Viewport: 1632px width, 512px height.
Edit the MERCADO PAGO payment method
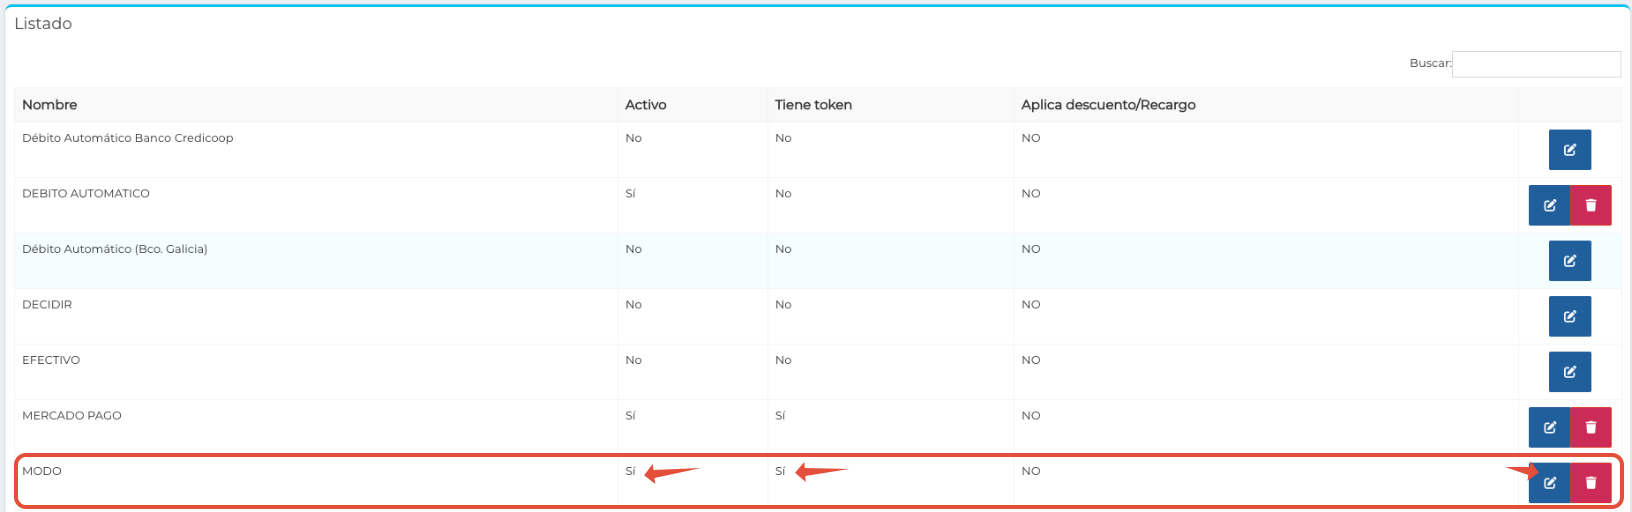click(1549, 427)
